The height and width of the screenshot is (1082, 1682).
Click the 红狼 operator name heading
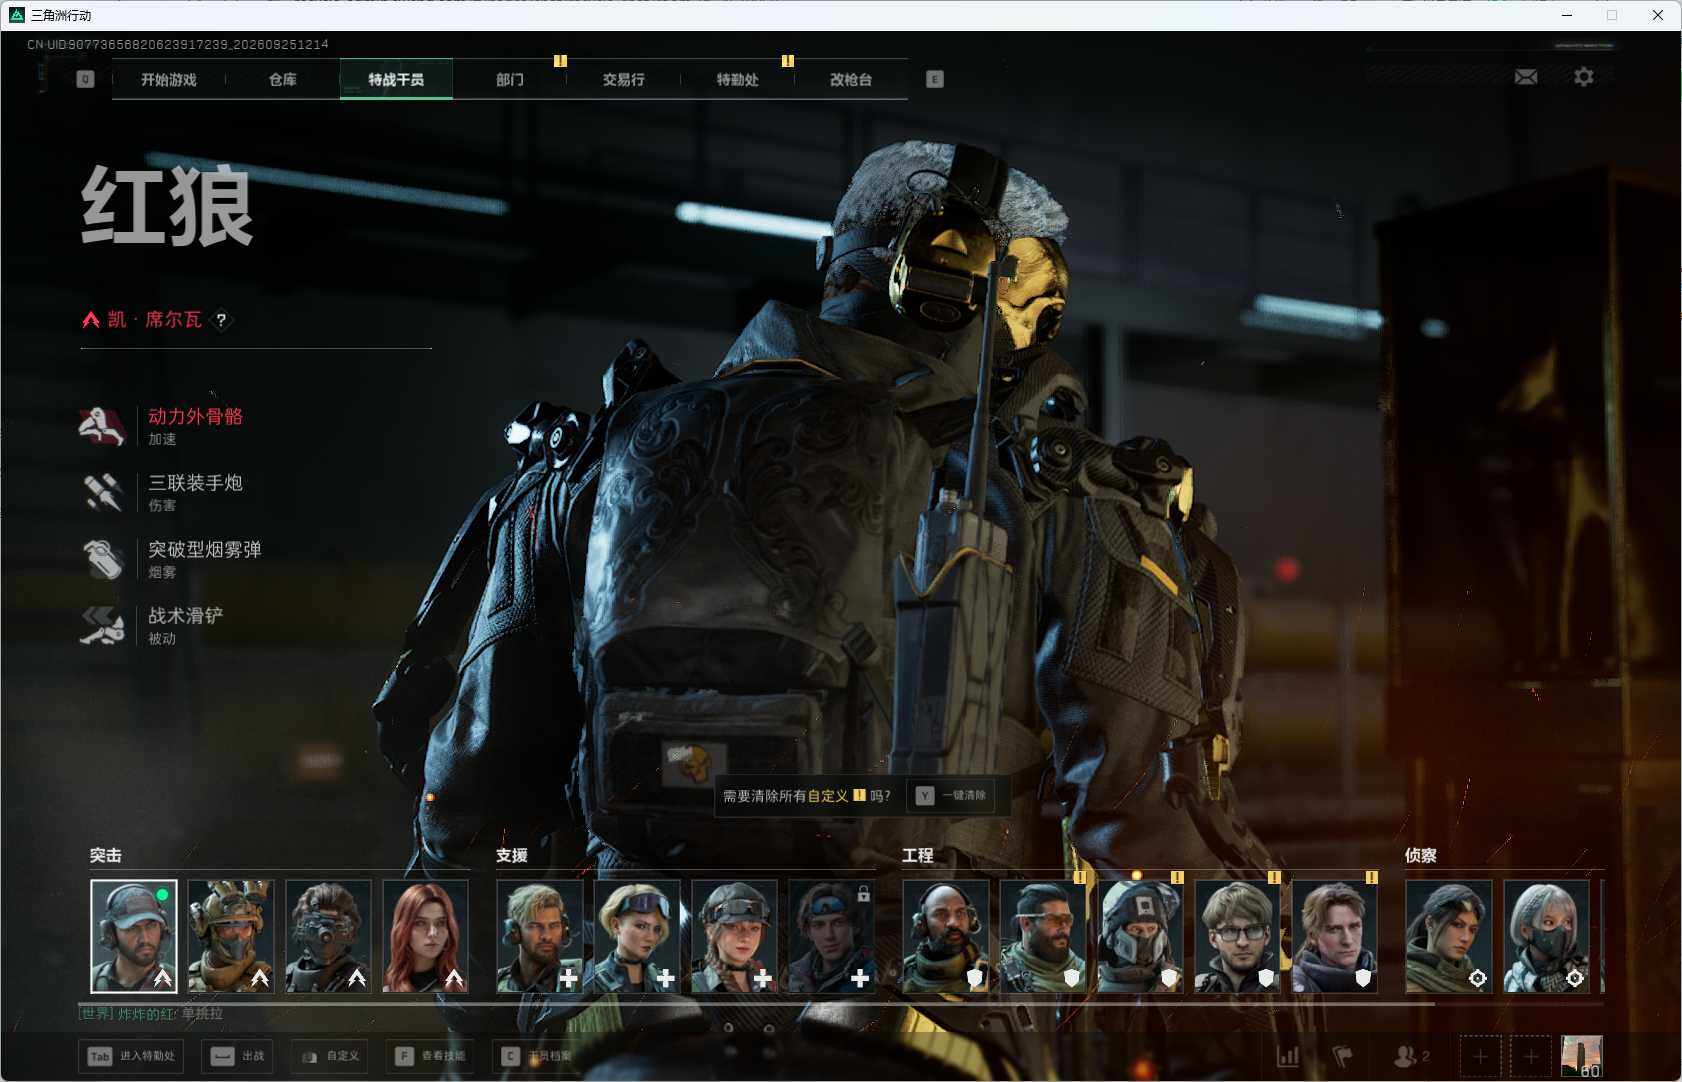tap(167, 206)
